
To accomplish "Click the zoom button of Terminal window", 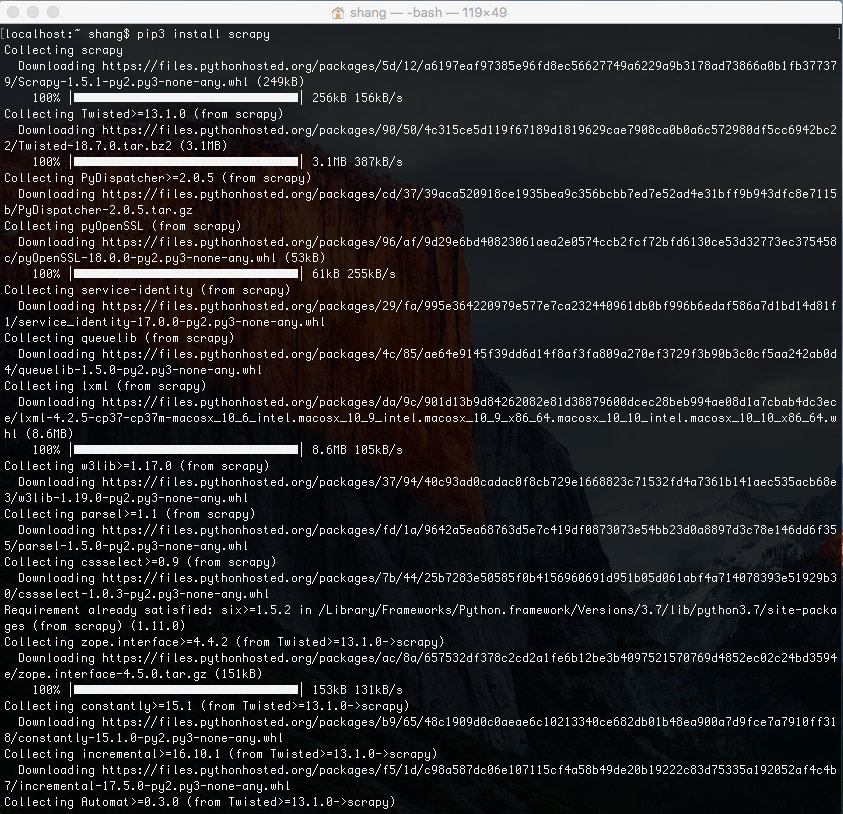I will [53, 12].
